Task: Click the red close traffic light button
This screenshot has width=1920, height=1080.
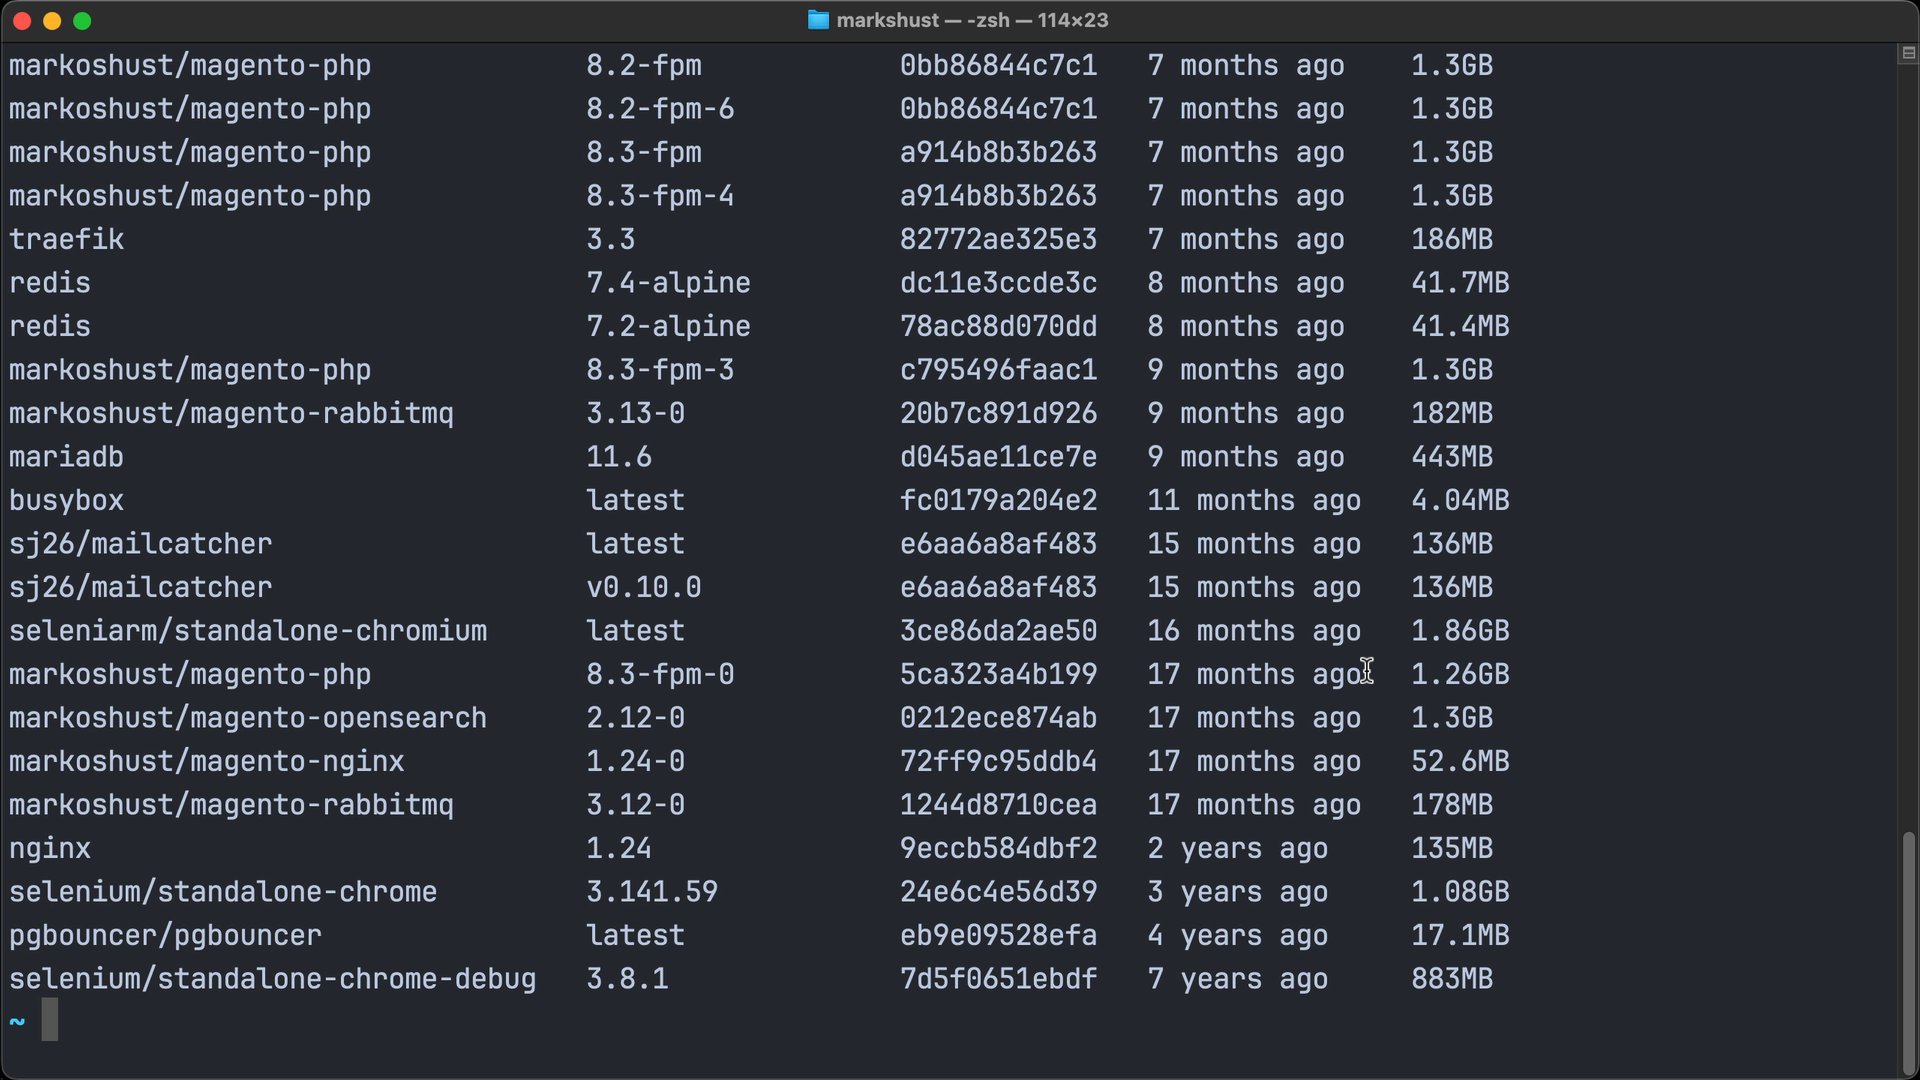Action: 20,19
